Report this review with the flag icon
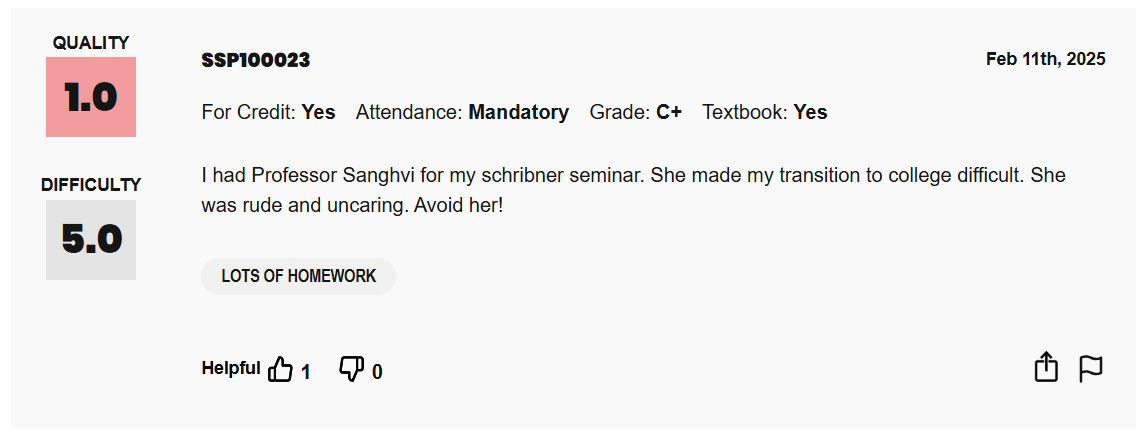Image resolution: width=1142 pixels, height=435 pixels. [x=1090, y=369]
